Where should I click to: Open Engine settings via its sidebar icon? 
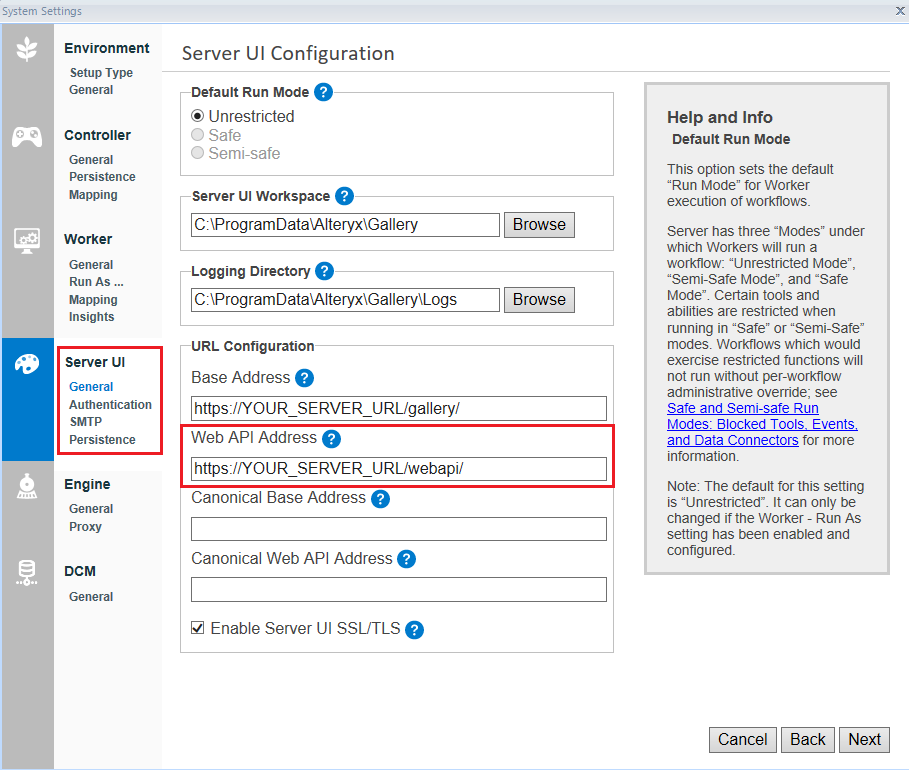(x=26, y=487)
